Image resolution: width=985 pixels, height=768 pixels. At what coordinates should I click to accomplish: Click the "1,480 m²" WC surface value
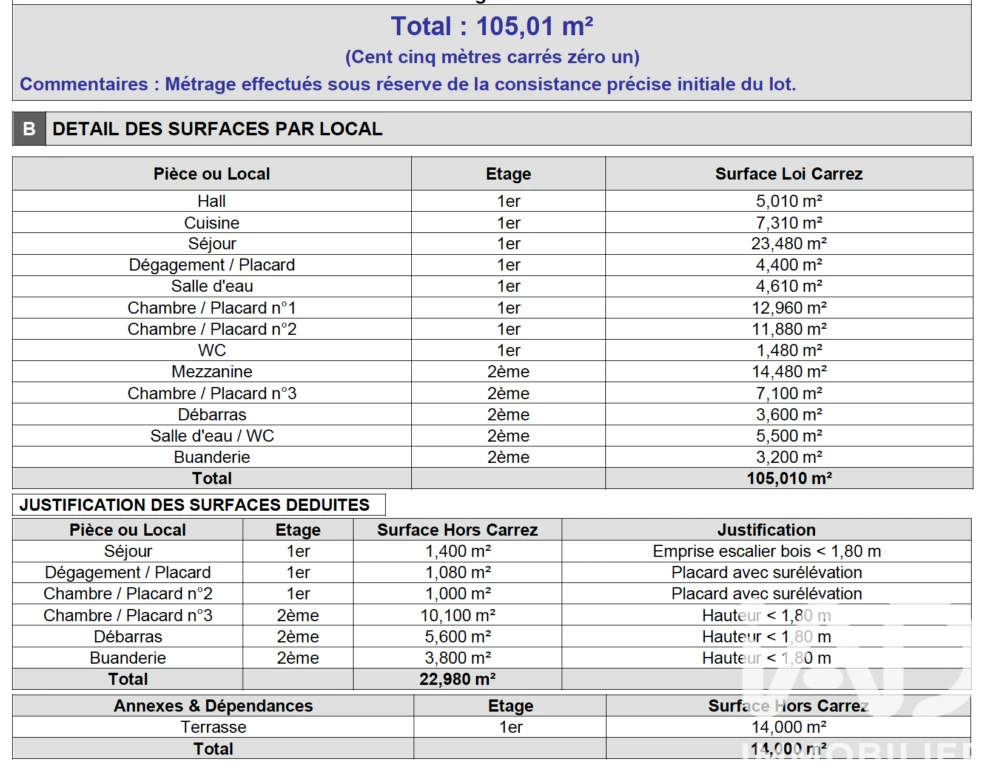(x=789, y=350)
